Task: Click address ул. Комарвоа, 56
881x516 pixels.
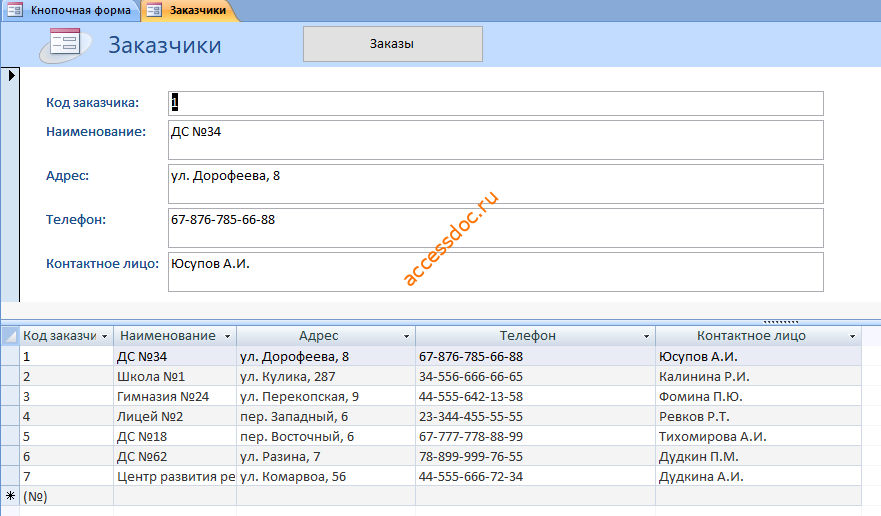Action: [x=326, y=477]
